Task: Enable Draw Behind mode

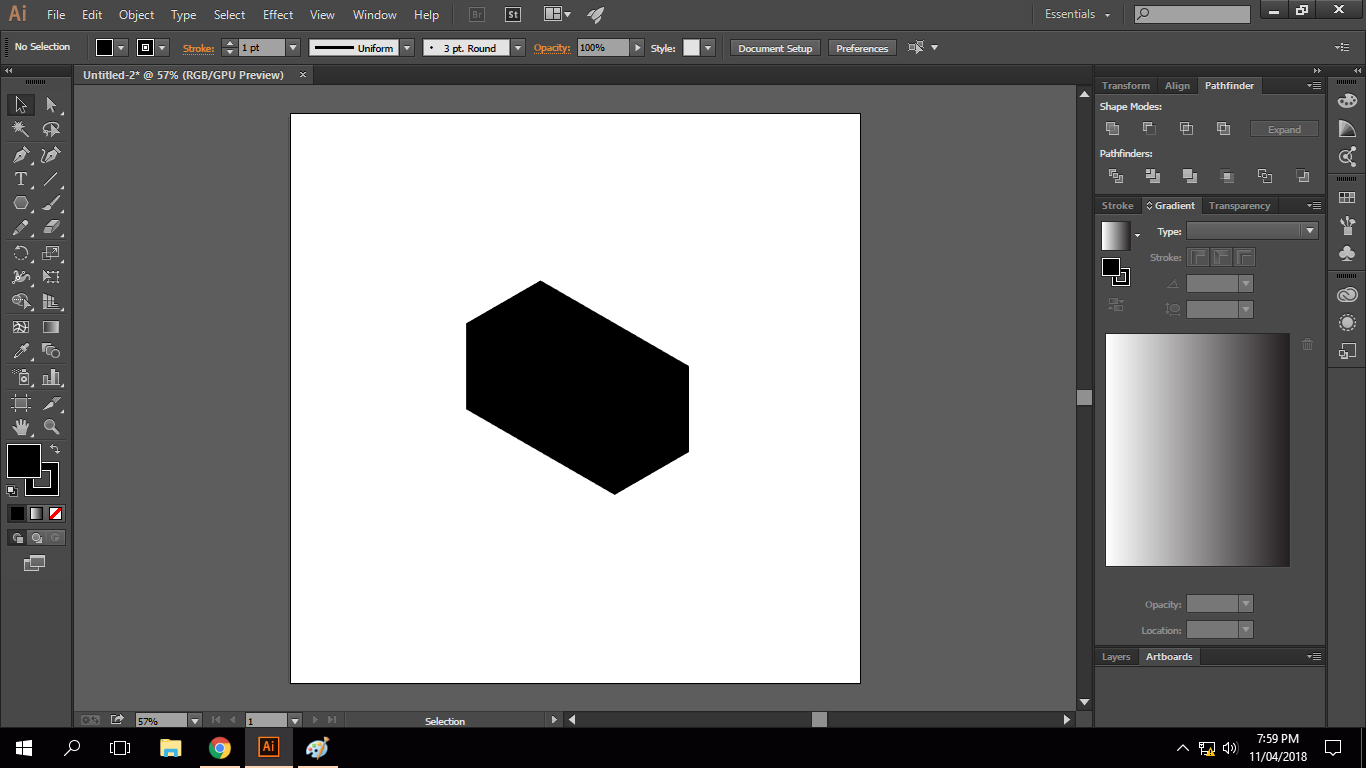Action: click(x=36, y=538)
